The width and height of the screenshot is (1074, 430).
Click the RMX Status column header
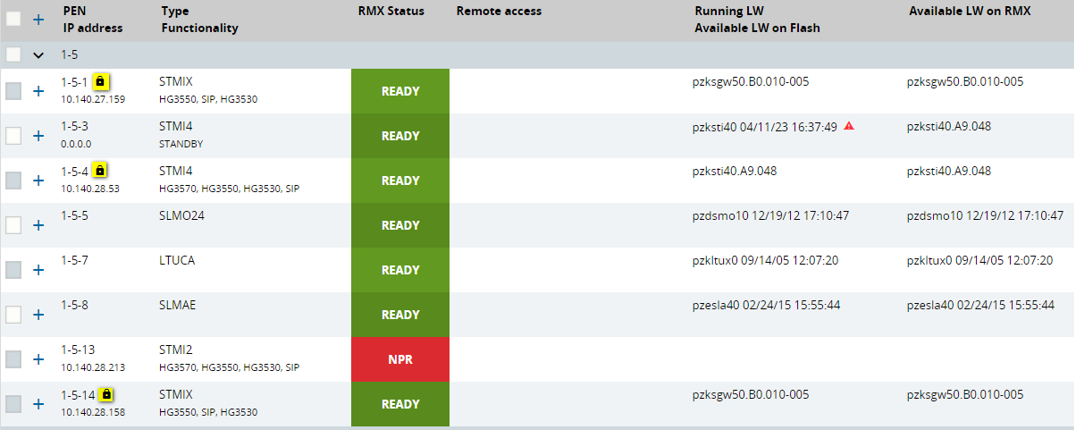click(391, 11)
